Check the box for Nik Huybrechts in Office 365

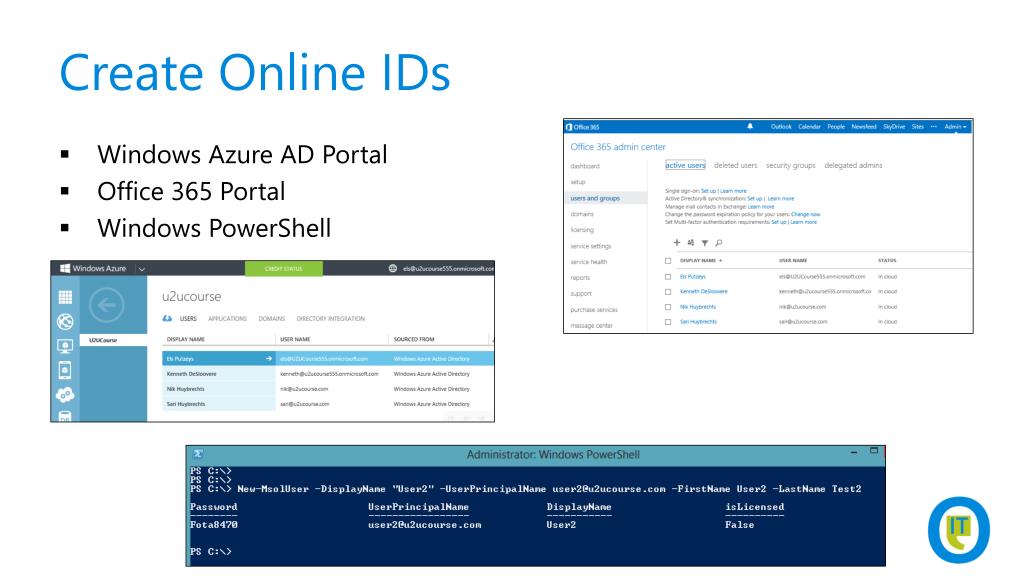point(668,307)
